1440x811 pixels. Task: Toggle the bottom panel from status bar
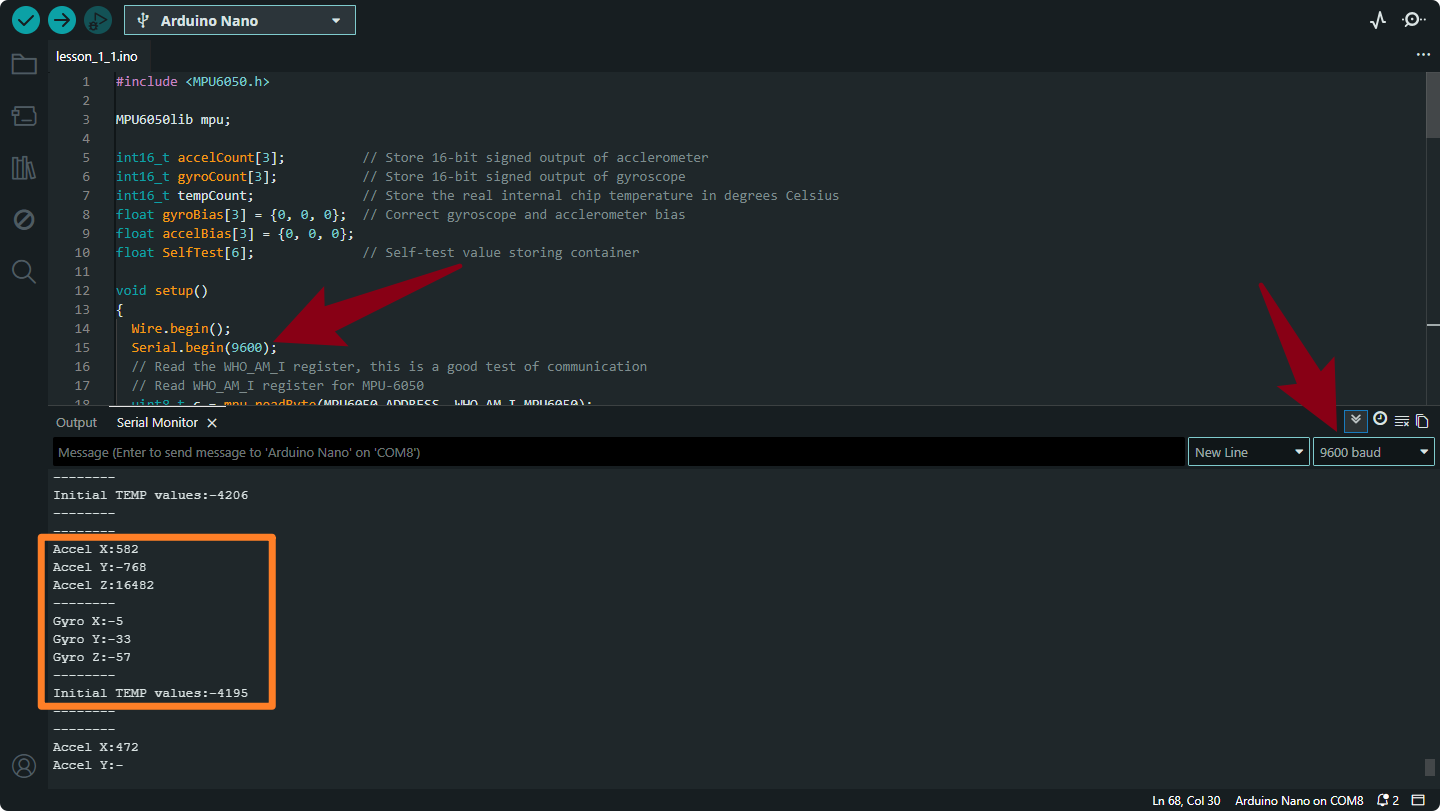point(1418,800)
